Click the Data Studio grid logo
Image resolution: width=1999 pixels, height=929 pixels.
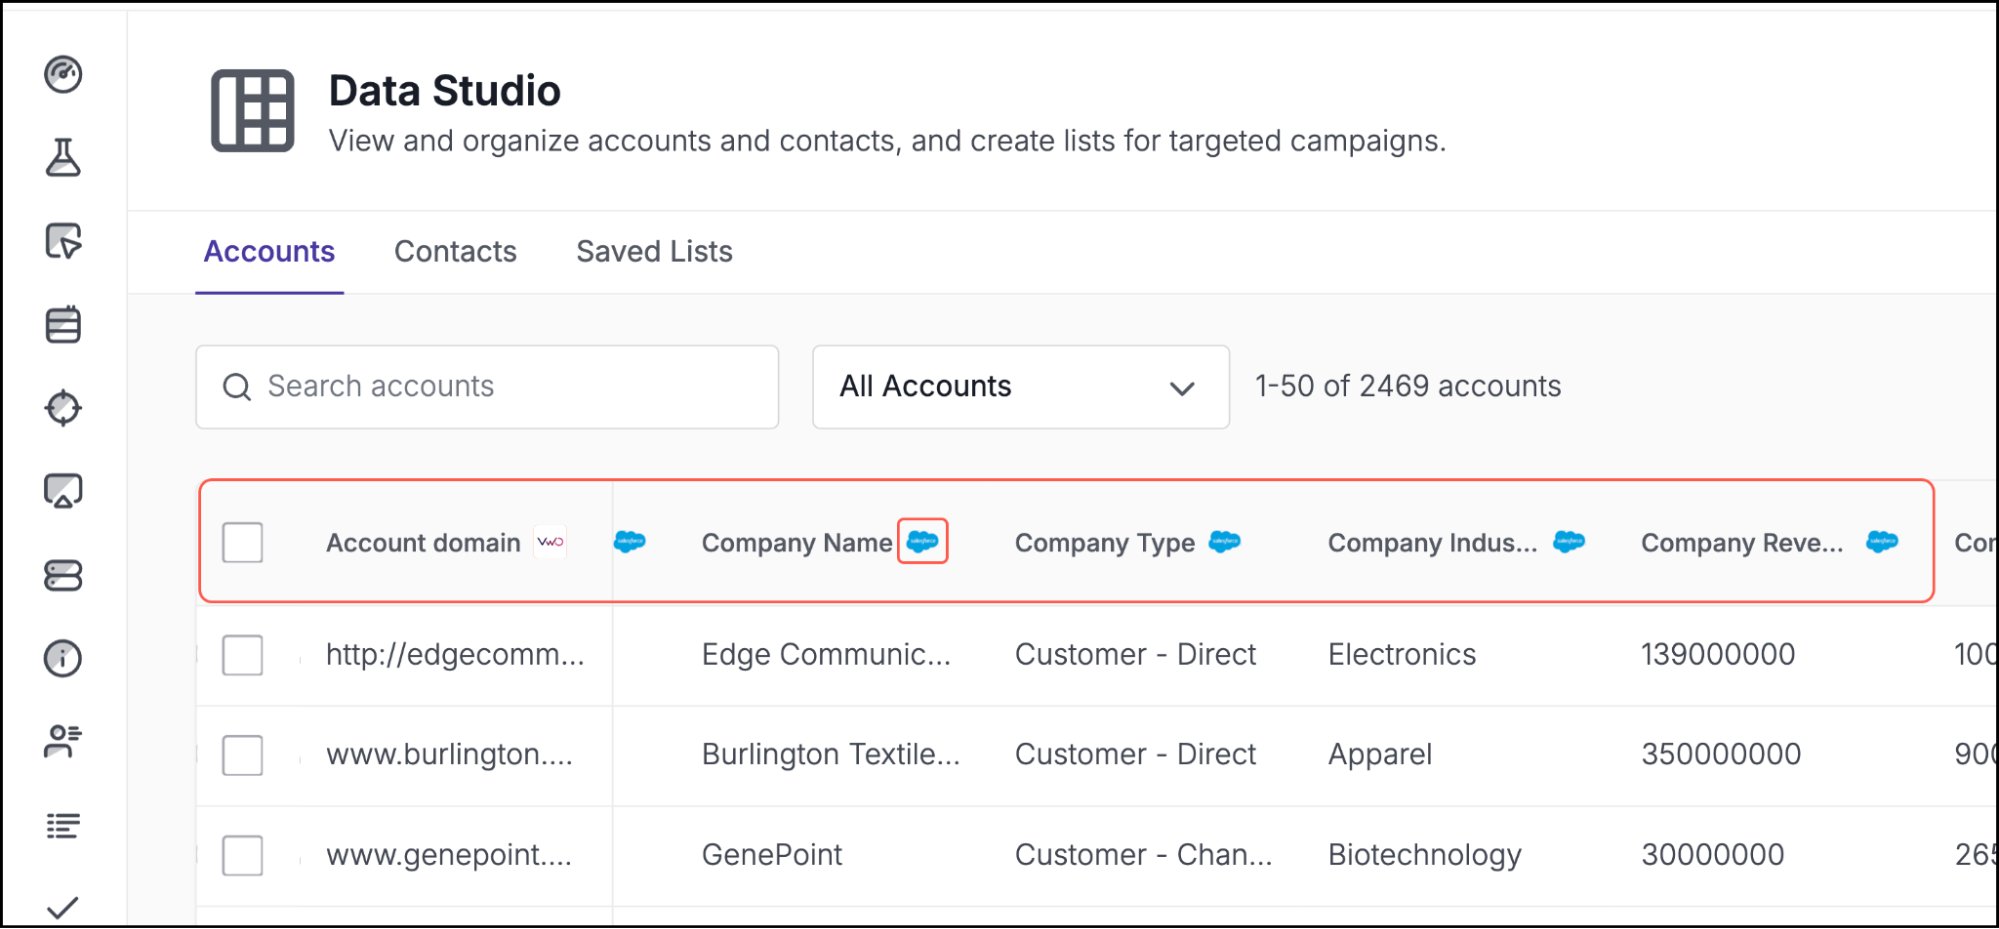pos(252,111)
